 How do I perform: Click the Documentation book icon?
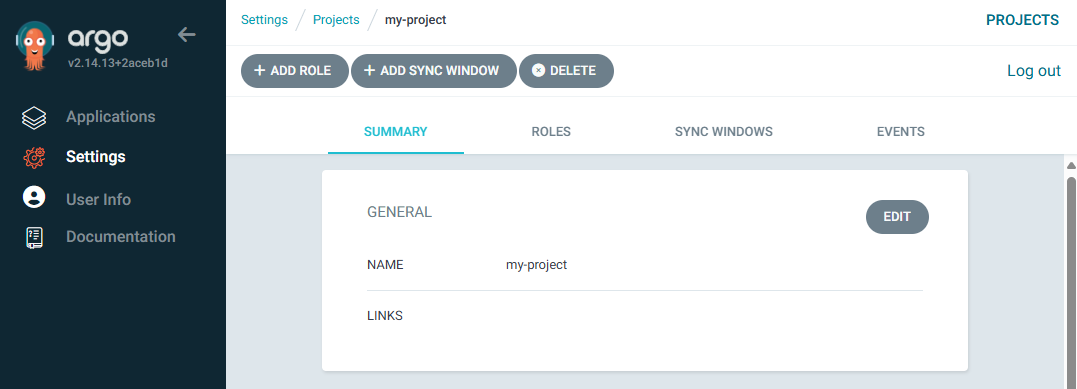[34, 237]
